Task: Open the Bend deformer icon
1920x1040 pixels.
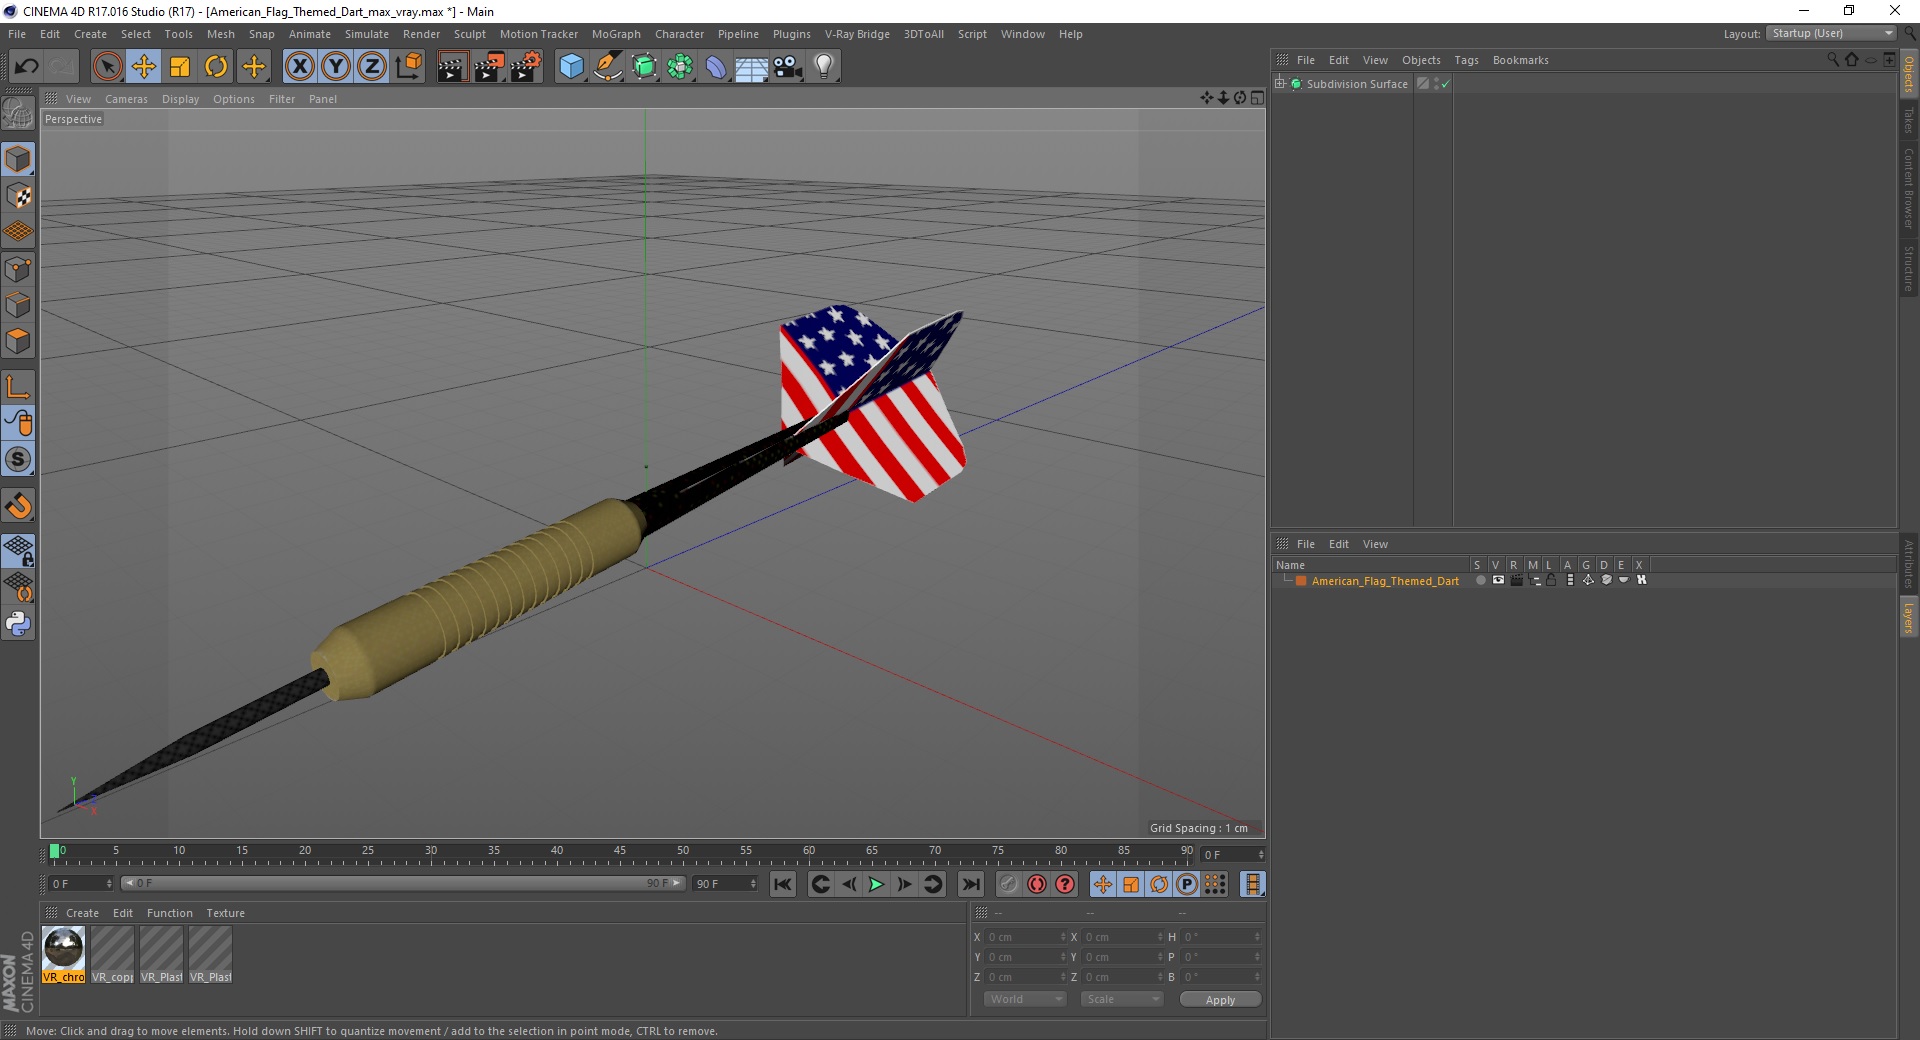Action: [716, 67]
